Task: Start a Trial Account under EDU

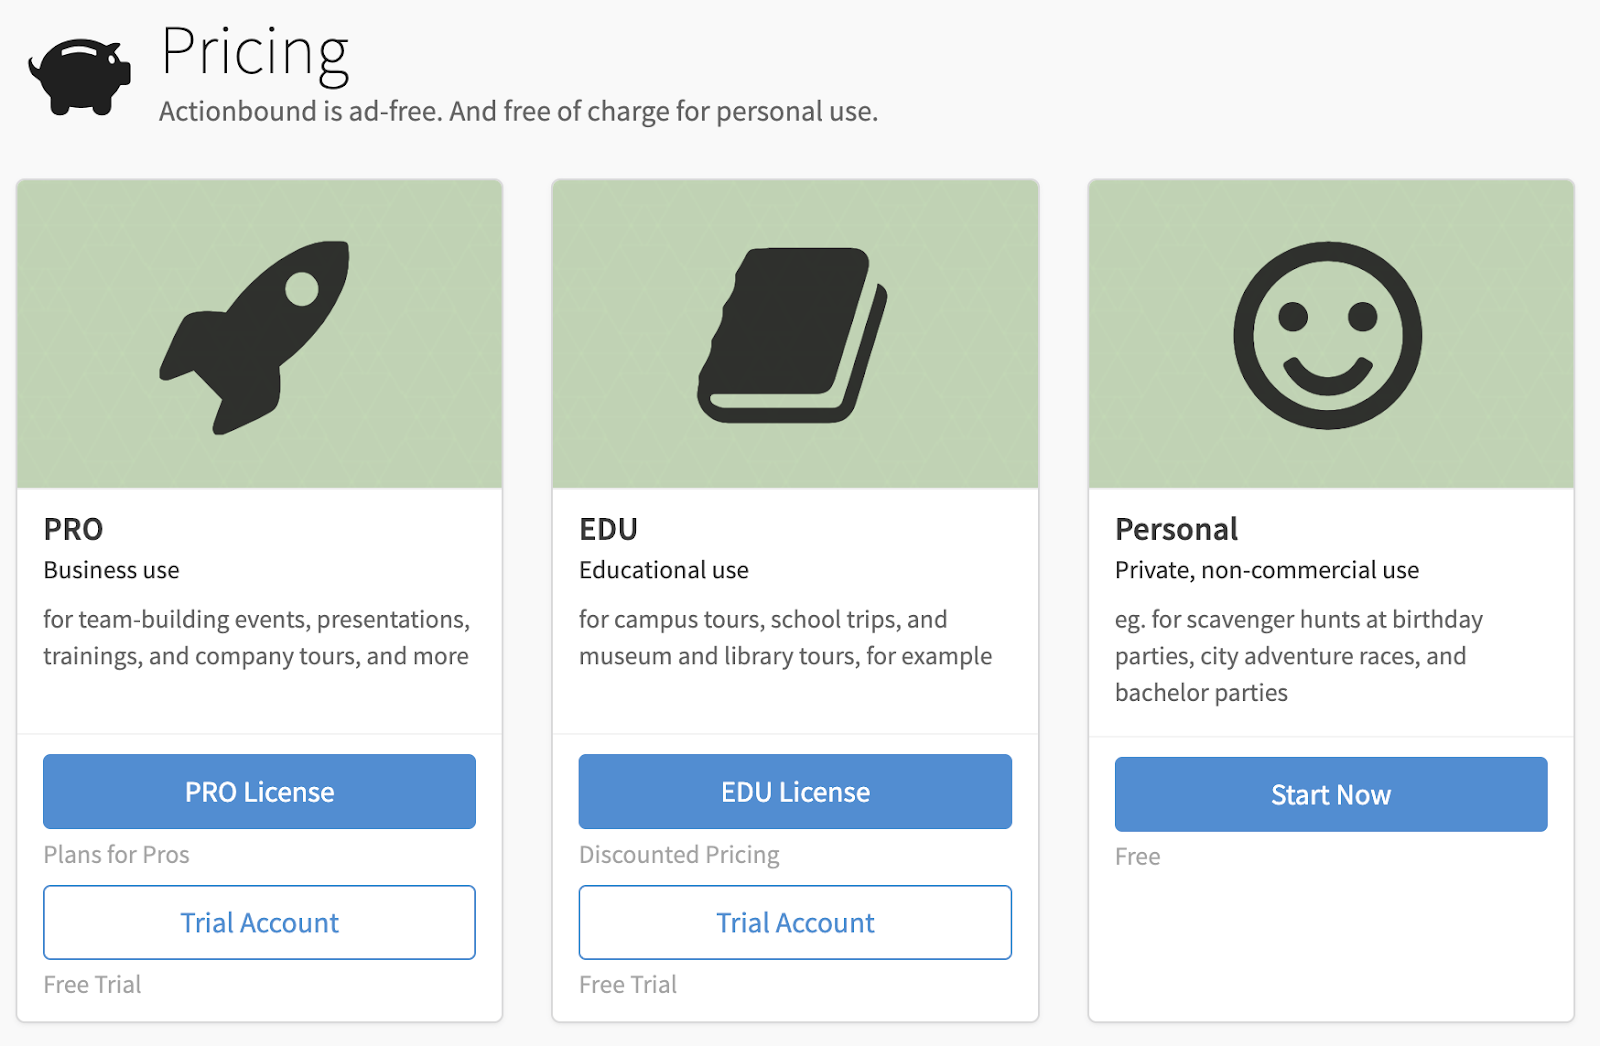Action: (795, 922)
